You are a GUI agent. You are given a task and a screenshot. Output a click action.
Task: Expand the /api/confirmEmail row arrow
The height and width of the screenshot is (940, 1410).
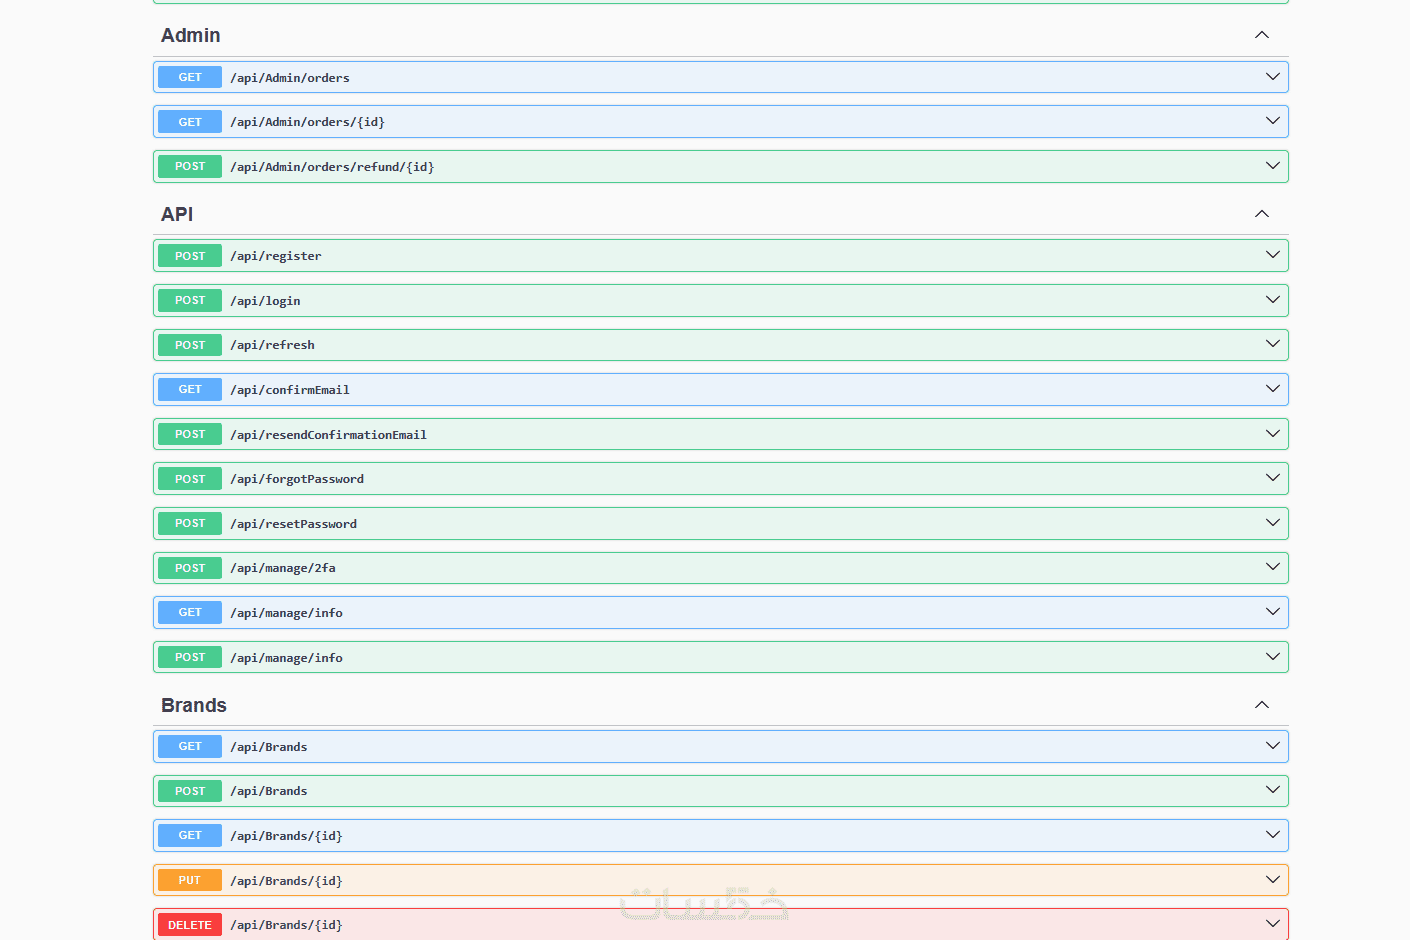[x=1273, y=389]
